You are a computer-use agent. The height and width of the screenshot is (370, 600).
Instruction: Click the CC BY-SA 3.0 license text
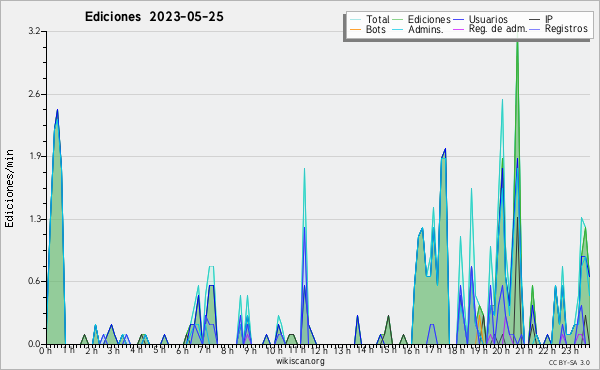coord(569,362)
